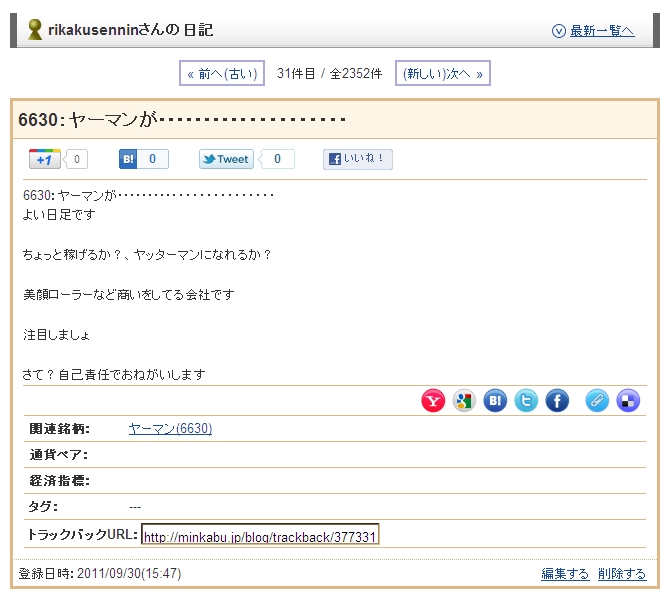
Task: Click 編集する to edit the entry
Action: [565, 574]
